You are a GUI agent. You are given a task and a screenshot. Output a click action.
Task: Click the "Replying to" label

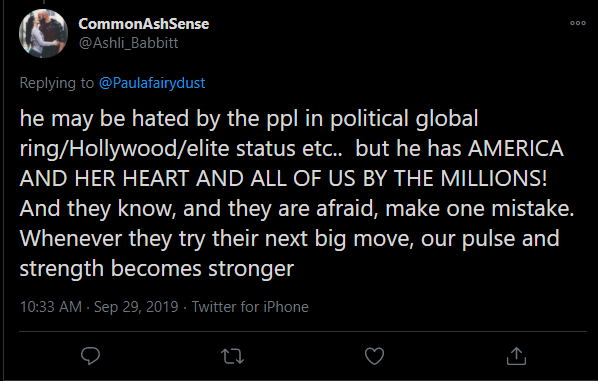(56, 83)
